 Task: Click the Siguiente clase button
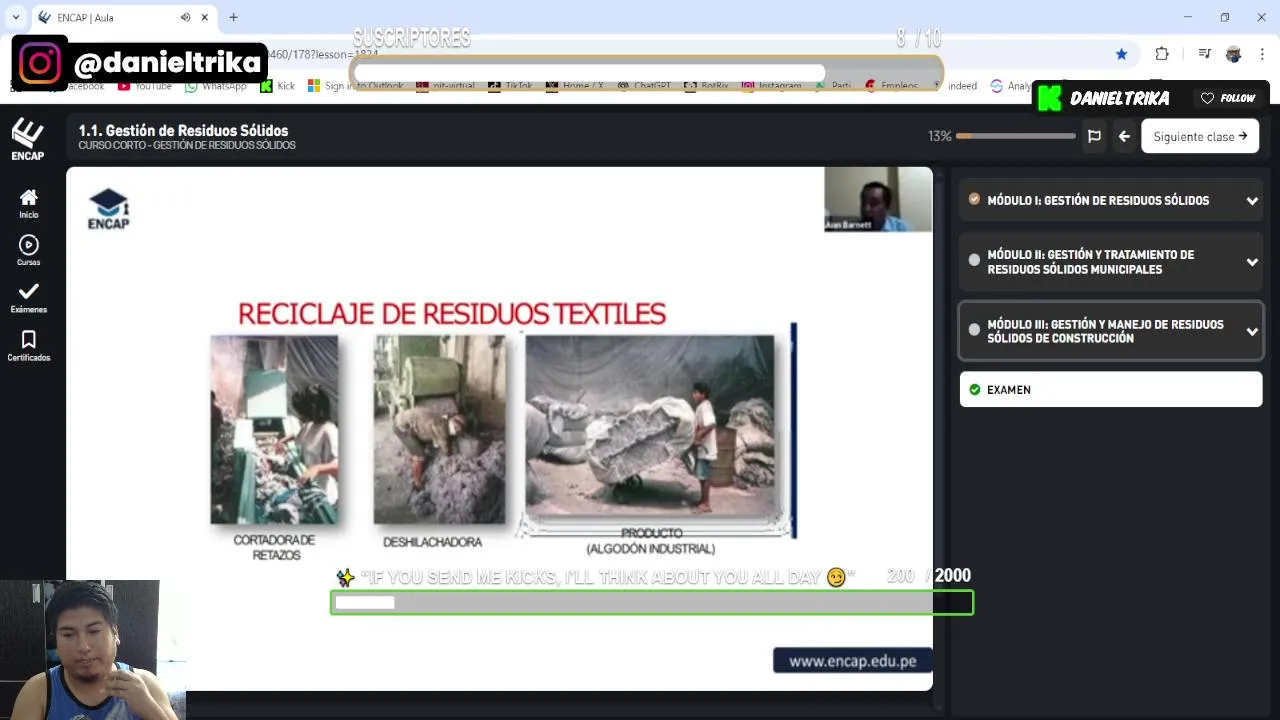1200,136
